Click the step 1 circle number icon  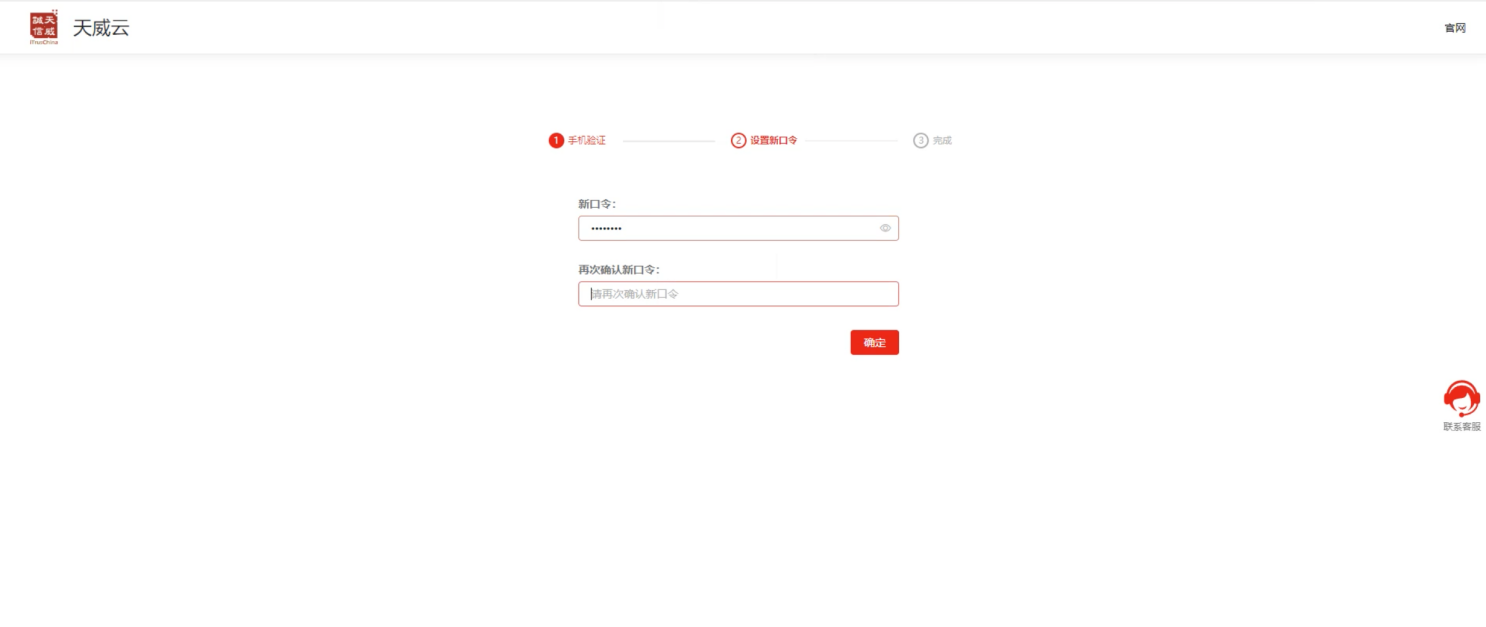tap(556, 141)
